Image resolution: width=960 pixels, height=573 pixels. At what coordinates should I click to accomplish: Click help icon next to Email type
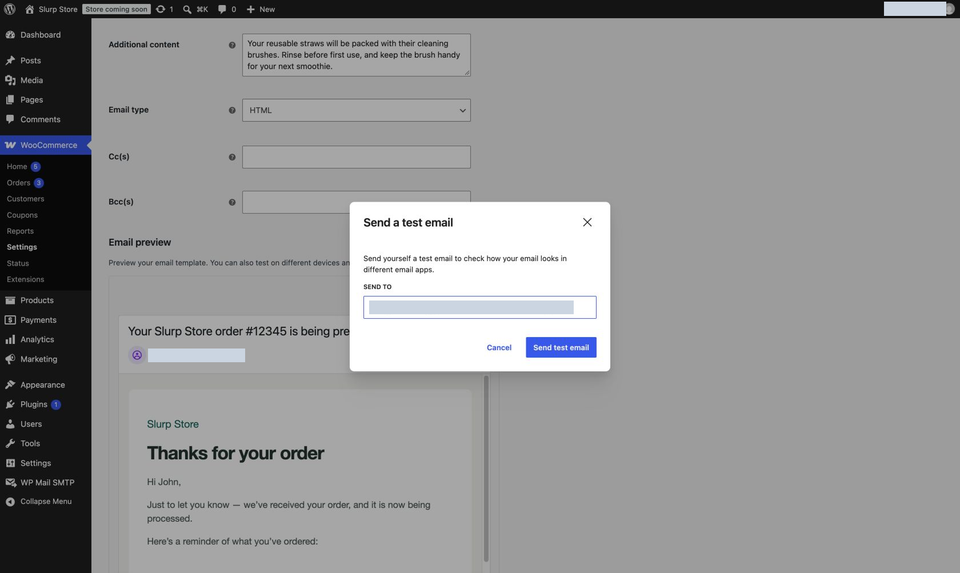[x=232, y=110]
